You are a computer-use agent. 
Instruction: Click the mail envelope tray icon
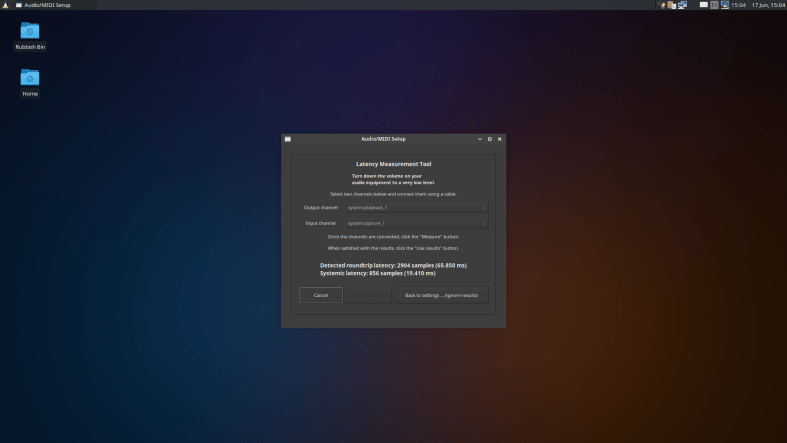tap(704, 5)
